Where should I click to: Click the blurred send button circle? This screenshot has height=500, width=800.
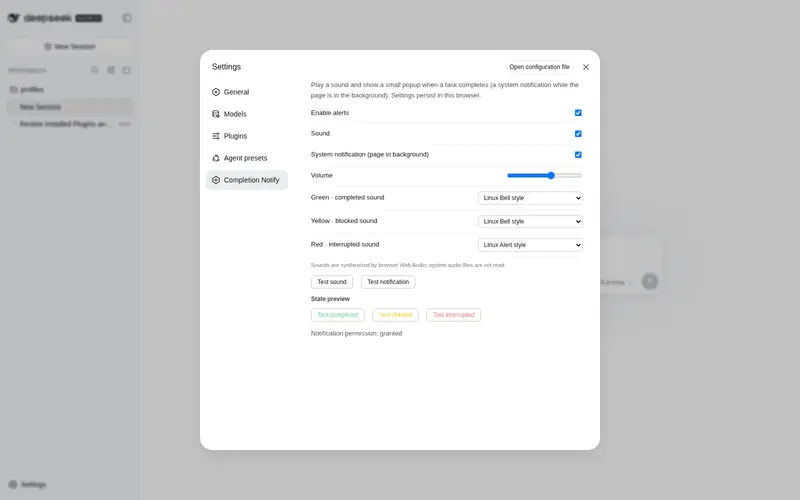649,281
